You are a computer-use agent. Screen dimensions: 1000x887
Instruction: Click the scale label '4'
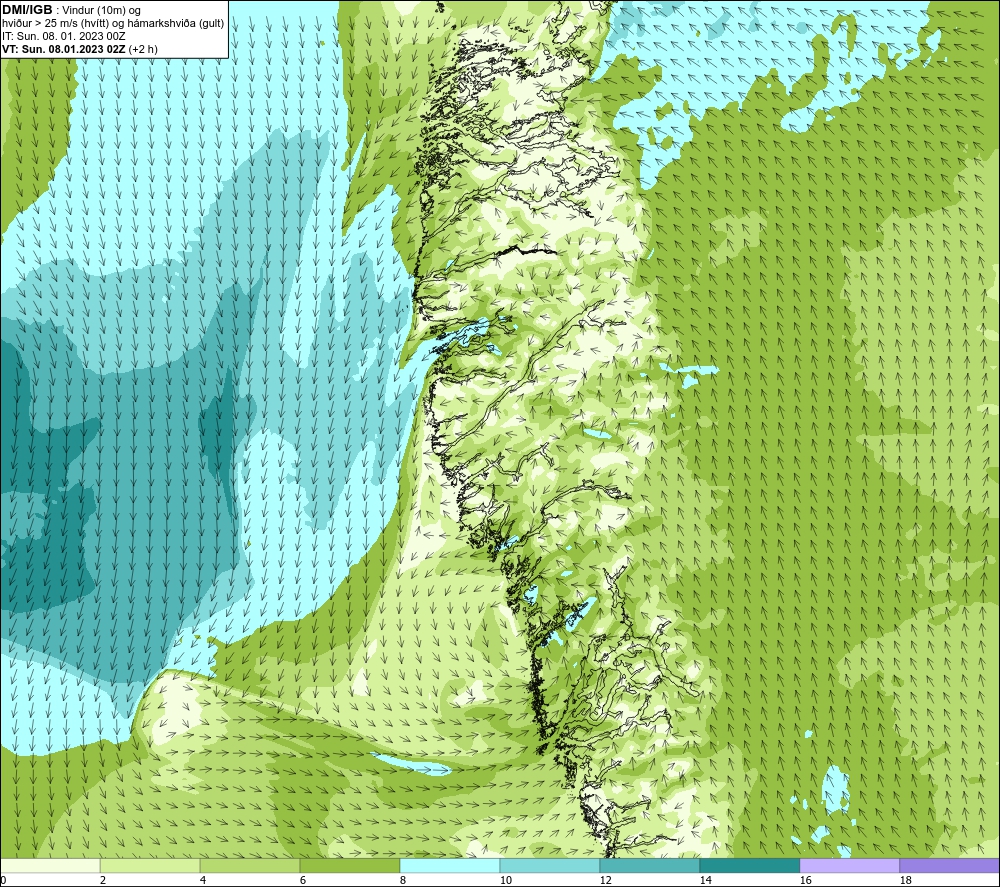click(203, 880)
